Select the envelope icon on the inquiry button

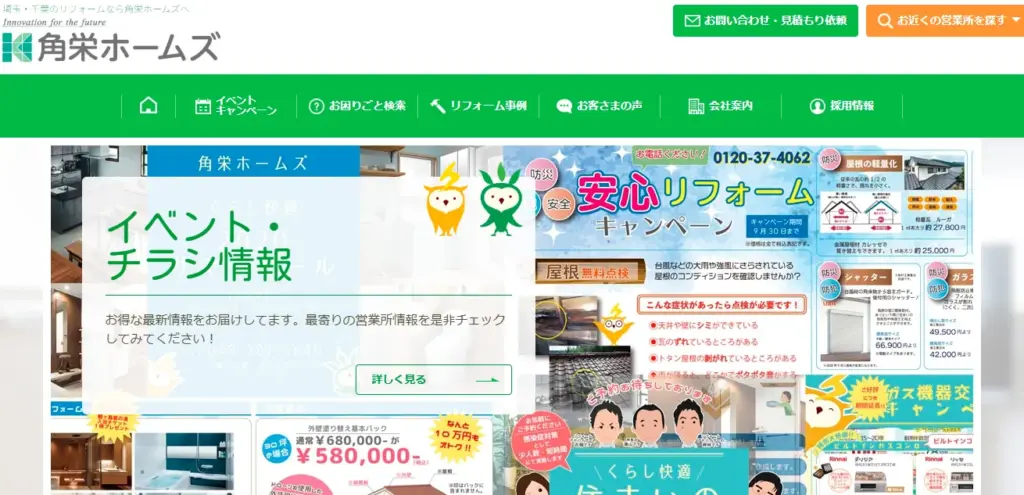coord(692,21)
